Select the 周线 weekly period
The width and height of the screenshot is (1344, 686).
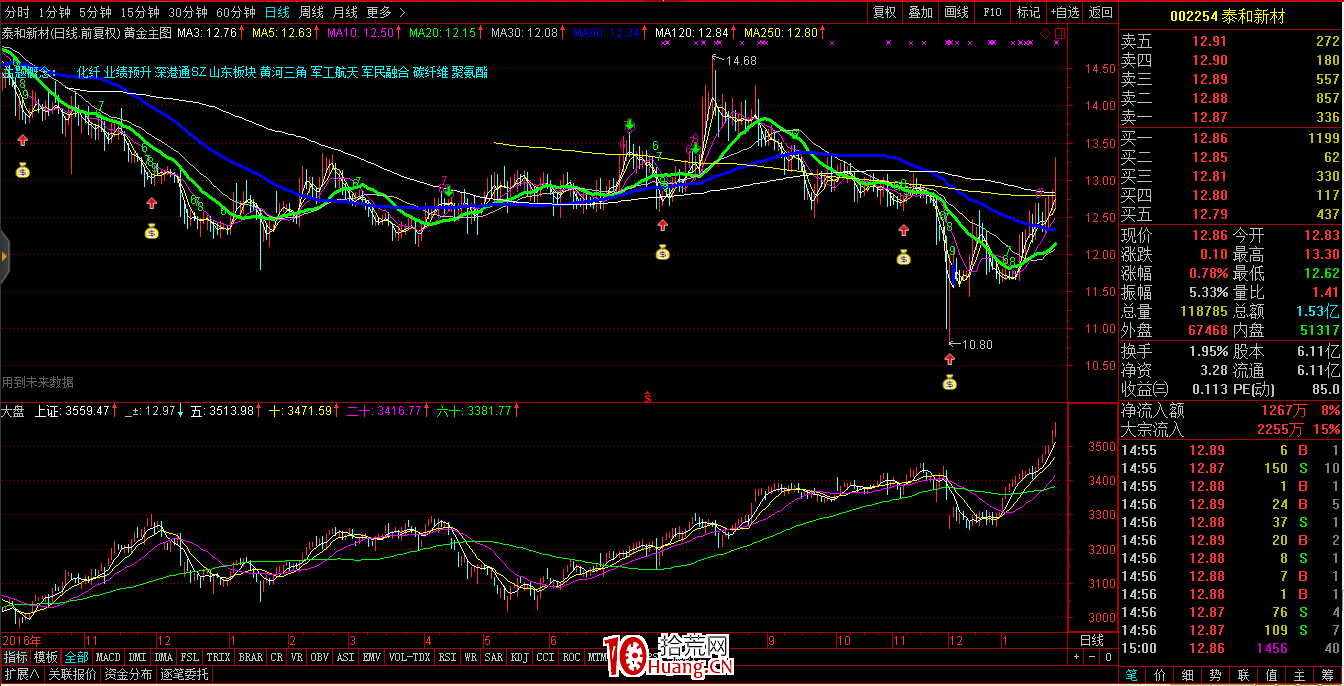[x=311, y=12]
